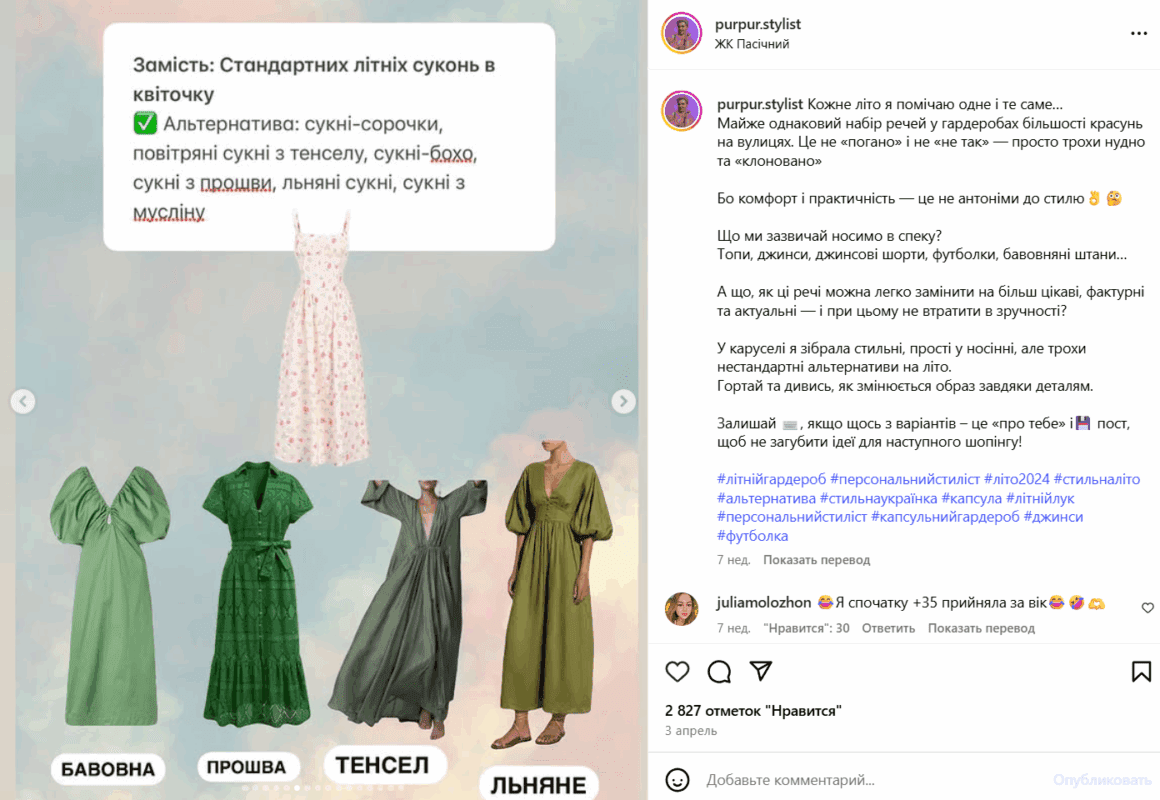
Task: Like juliamolozhon's comment with small heart
Action: [1147, 608]
